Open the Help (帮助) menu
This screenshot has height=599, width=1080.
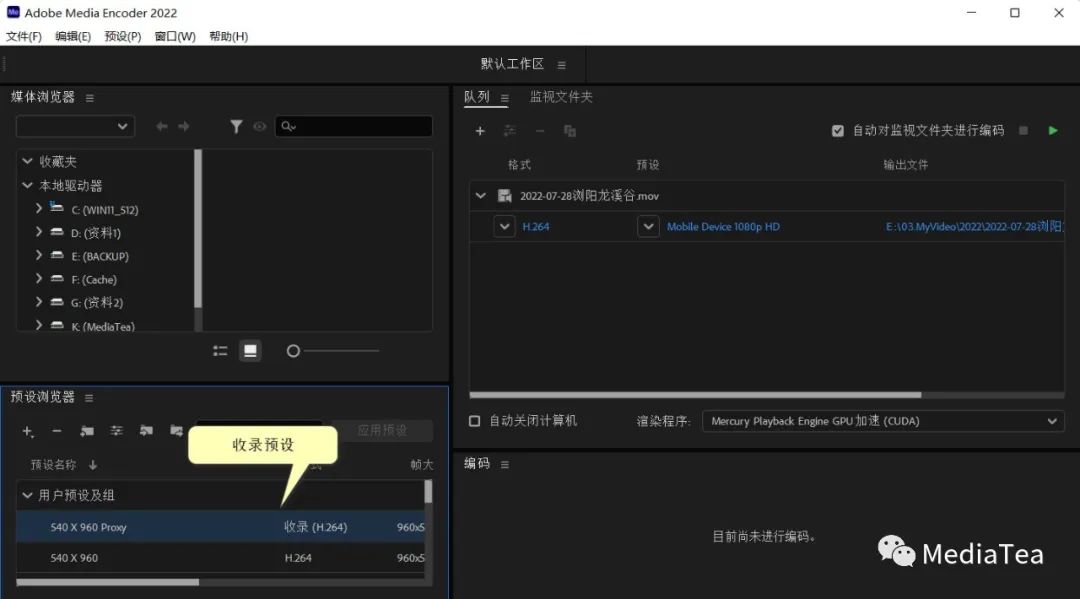point(229,36)
